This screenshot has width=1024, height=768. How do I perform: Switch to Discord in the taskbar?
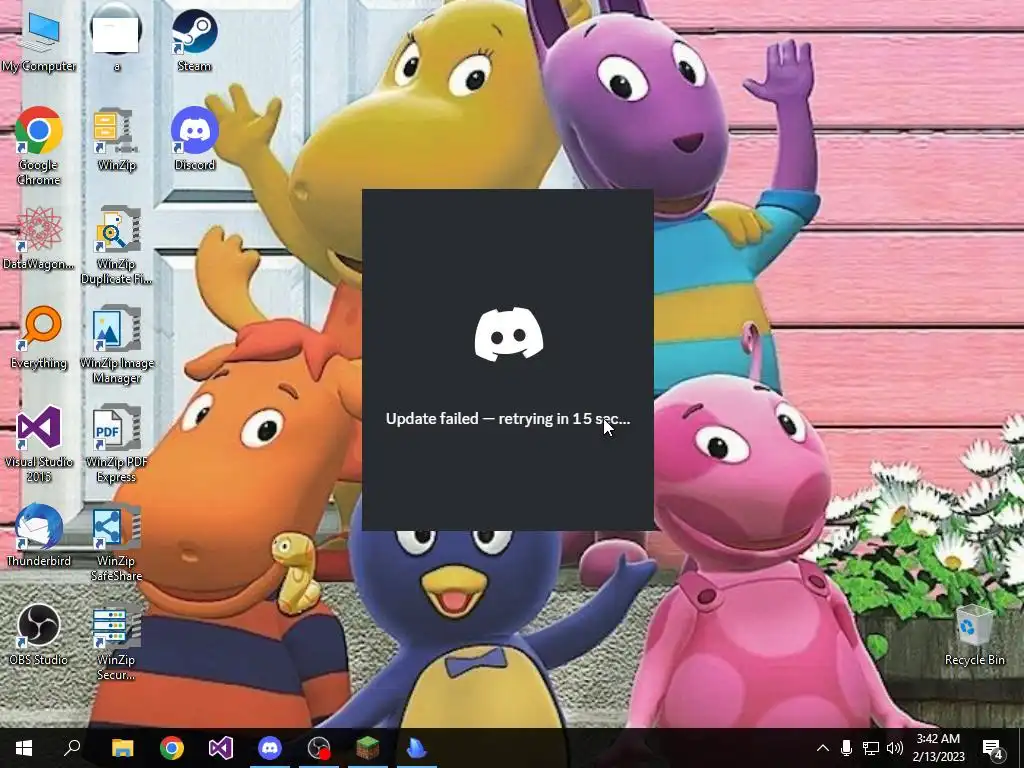click(270, 748)
